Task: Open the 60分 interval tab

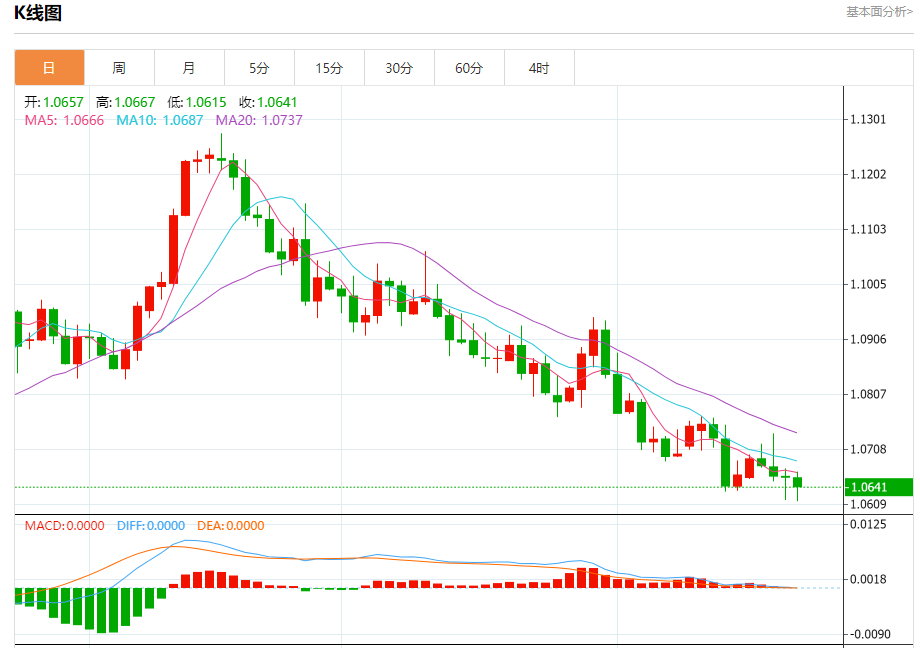Action: [x=469, y=68]
